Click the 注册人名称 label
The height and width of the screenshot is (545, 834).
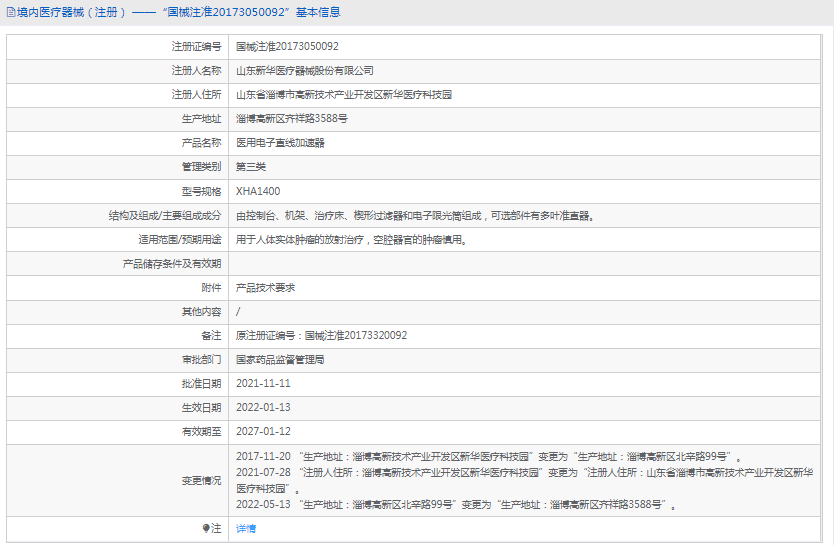196,71
